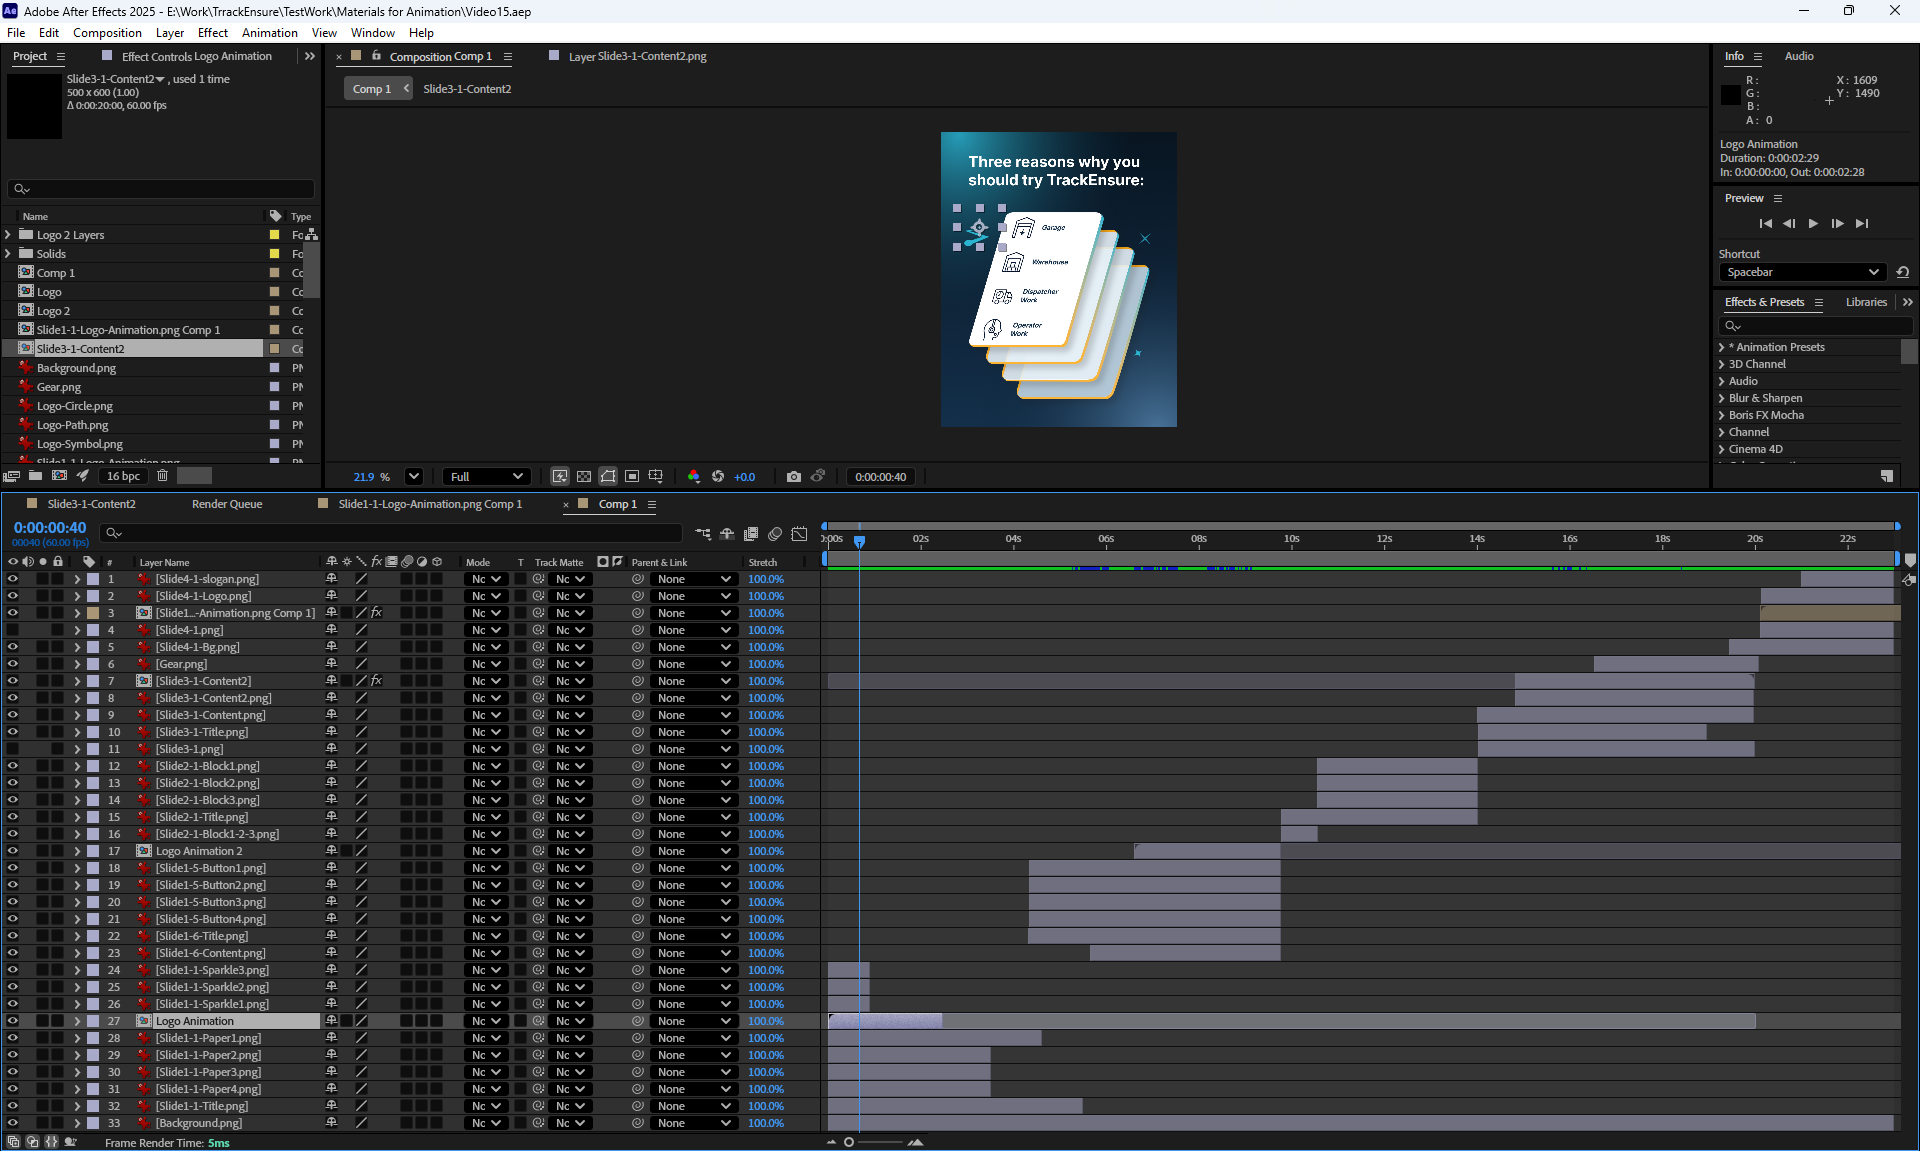Click the Reset Exposure aperture icon

point(718,477)
